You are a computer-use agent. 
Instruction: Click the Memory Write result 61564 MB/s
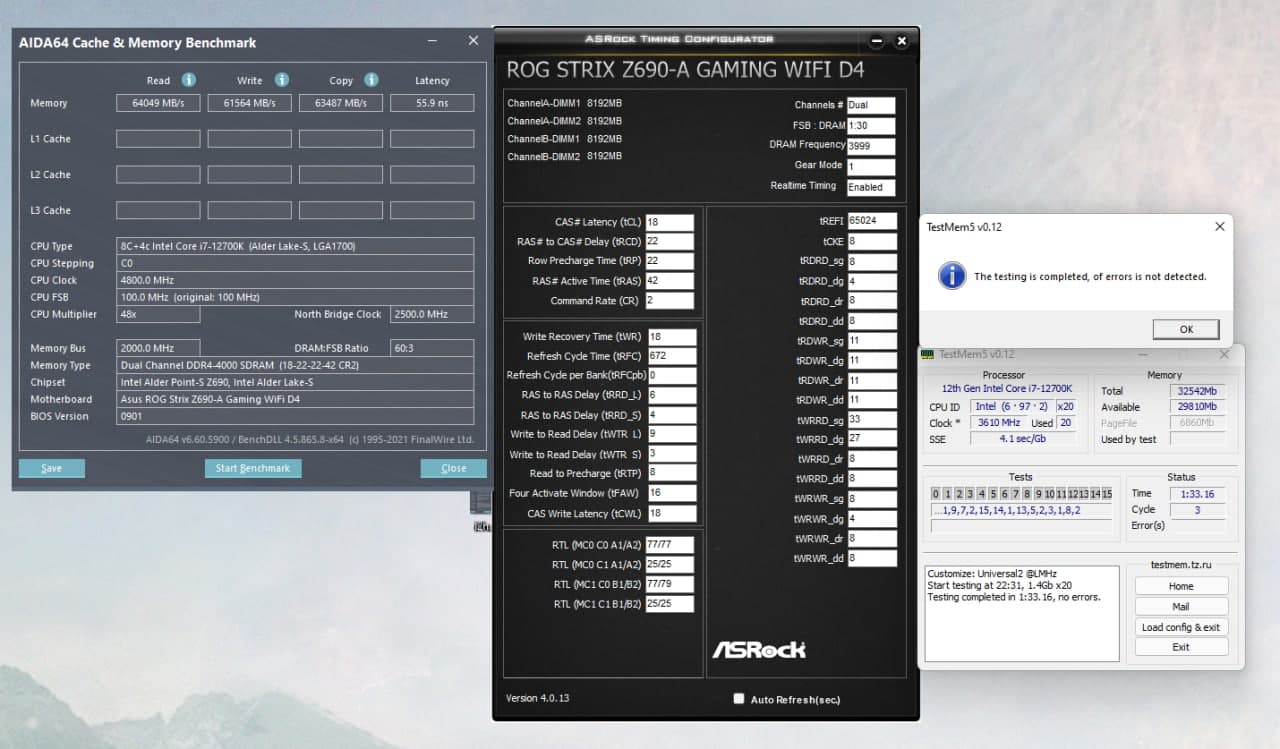pos(249,103)
